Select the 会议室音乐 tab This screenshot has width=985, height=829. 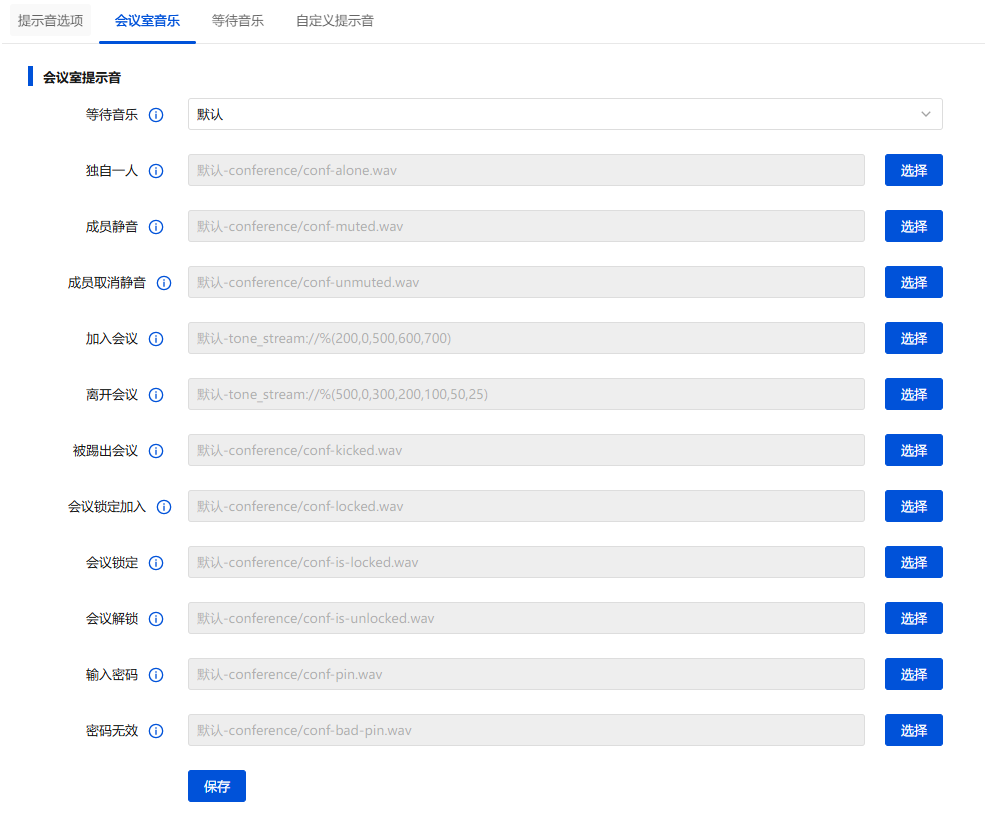147,20
